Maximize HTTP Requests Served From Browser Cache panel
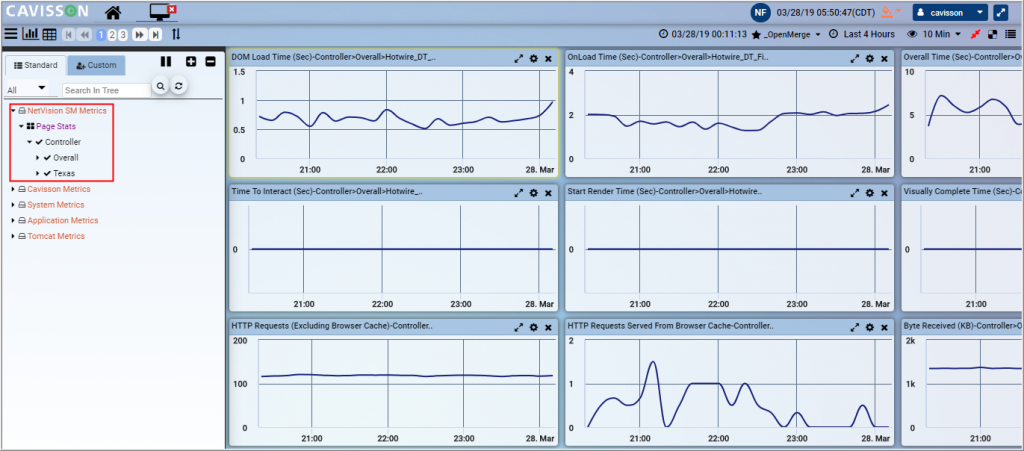Screen dimensions: 1024x451 tap(855, 327)
